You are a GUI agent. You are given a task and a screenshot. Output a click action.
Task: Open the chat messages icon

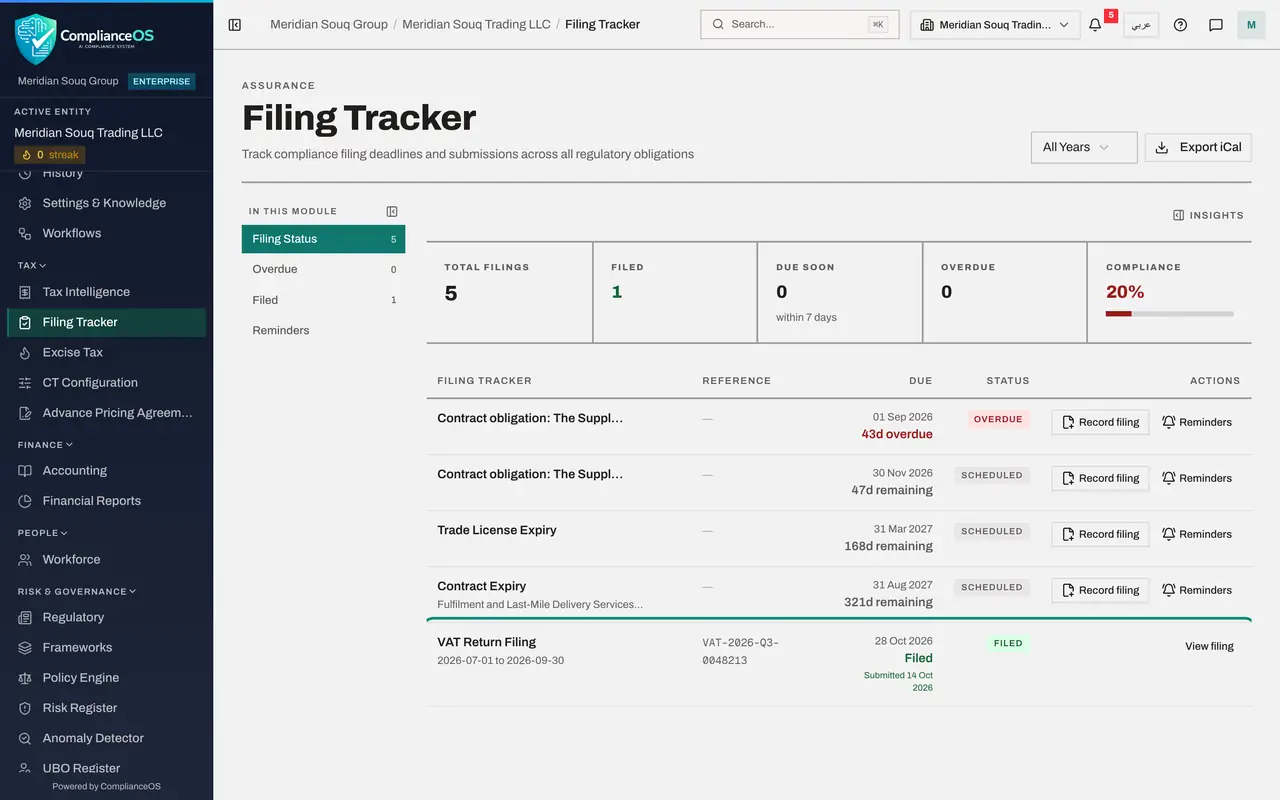point(1216,25)
